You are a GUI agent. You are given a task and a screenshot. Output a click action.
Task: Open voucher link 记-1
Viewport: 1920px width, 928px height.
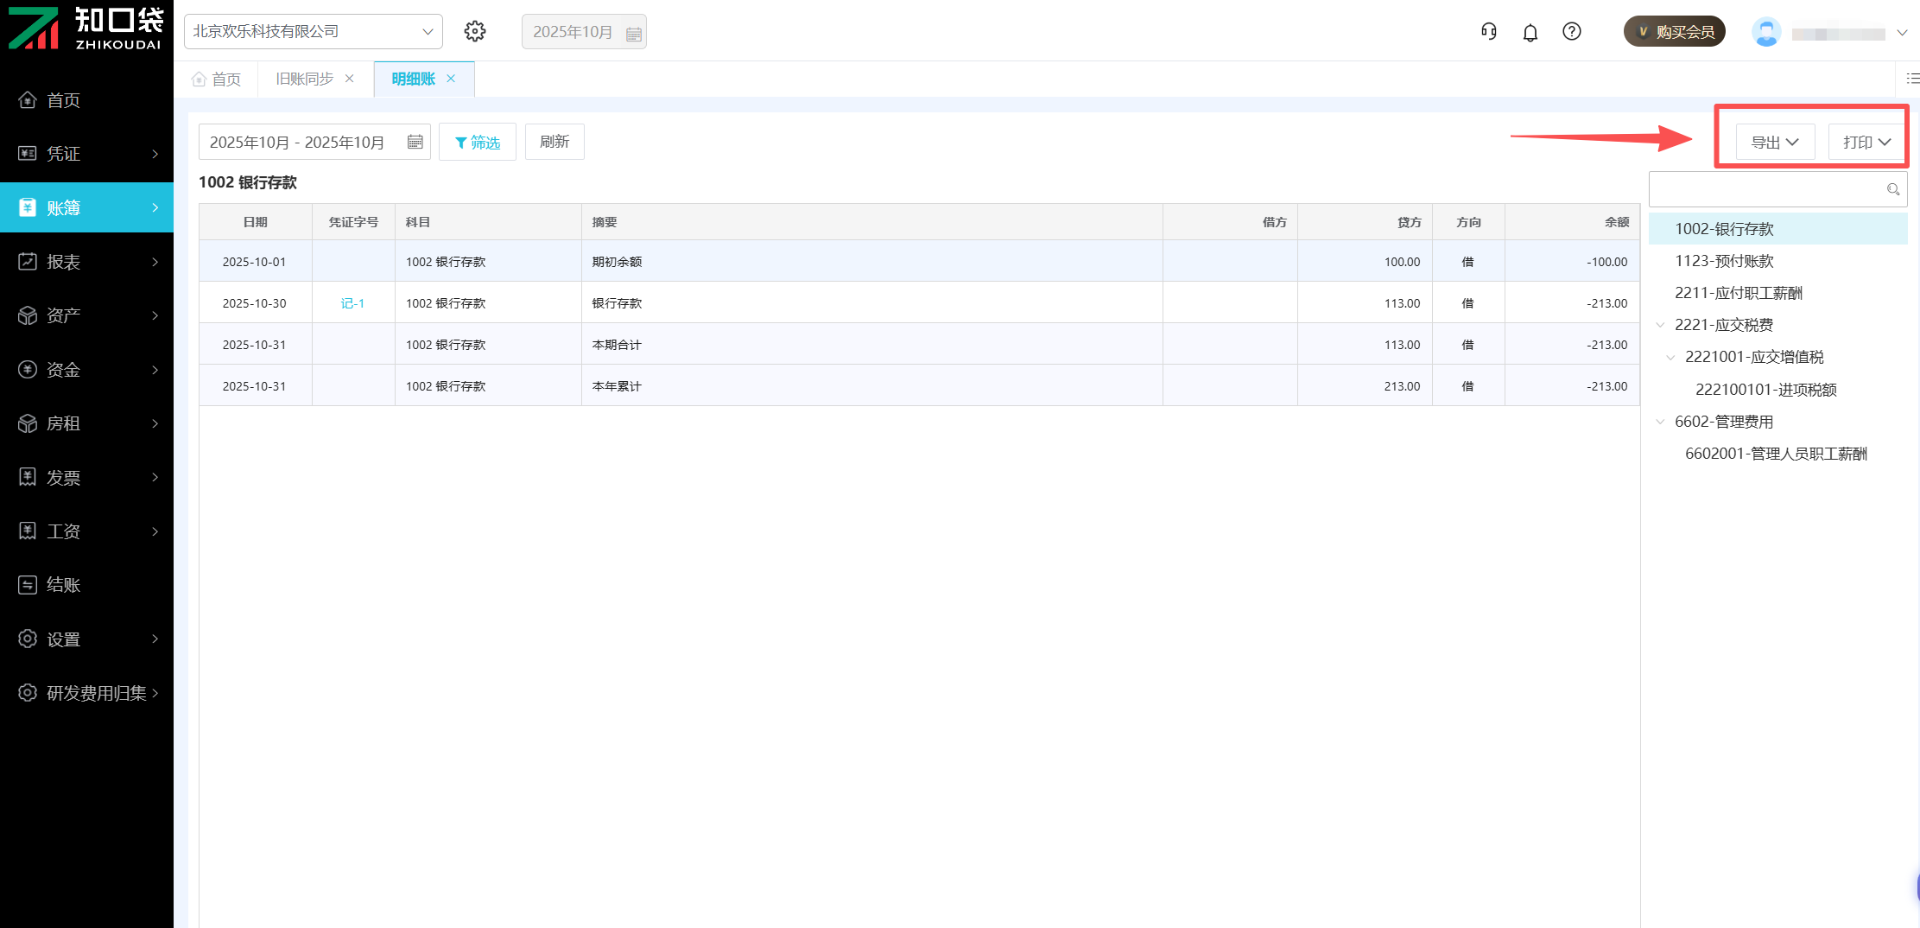352,303
